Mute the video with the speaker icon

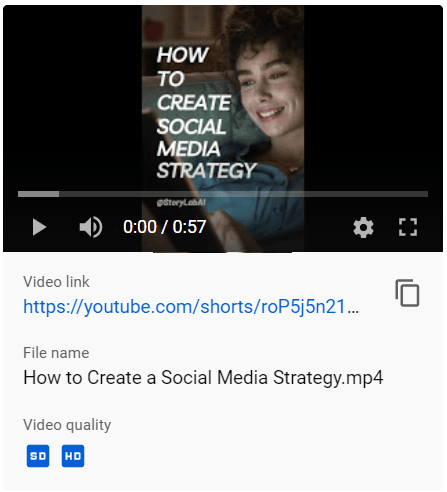(x=90, y=227)
